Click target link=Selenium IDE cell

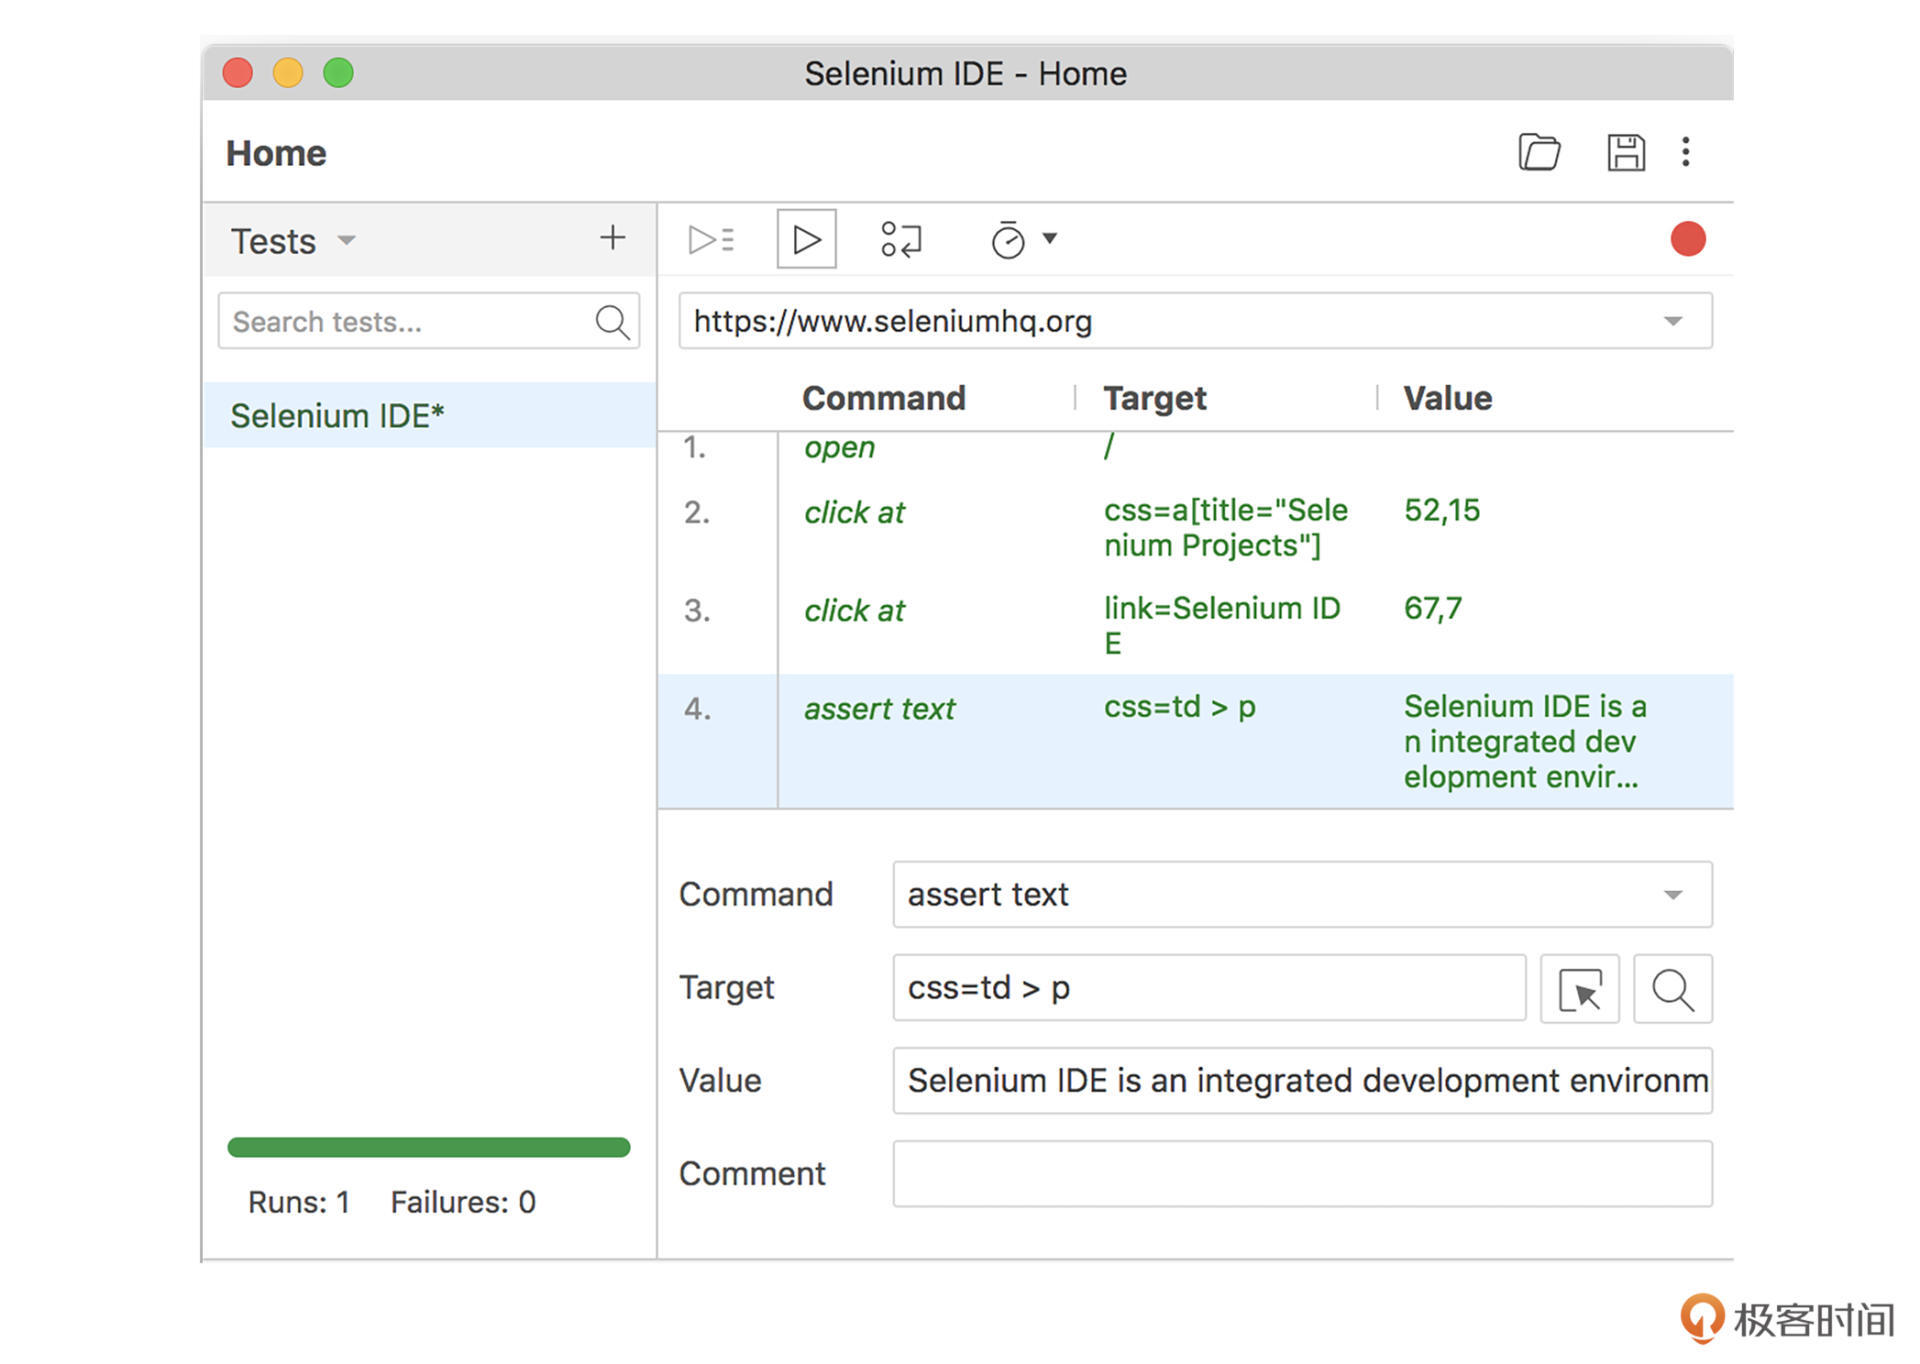1222,625
